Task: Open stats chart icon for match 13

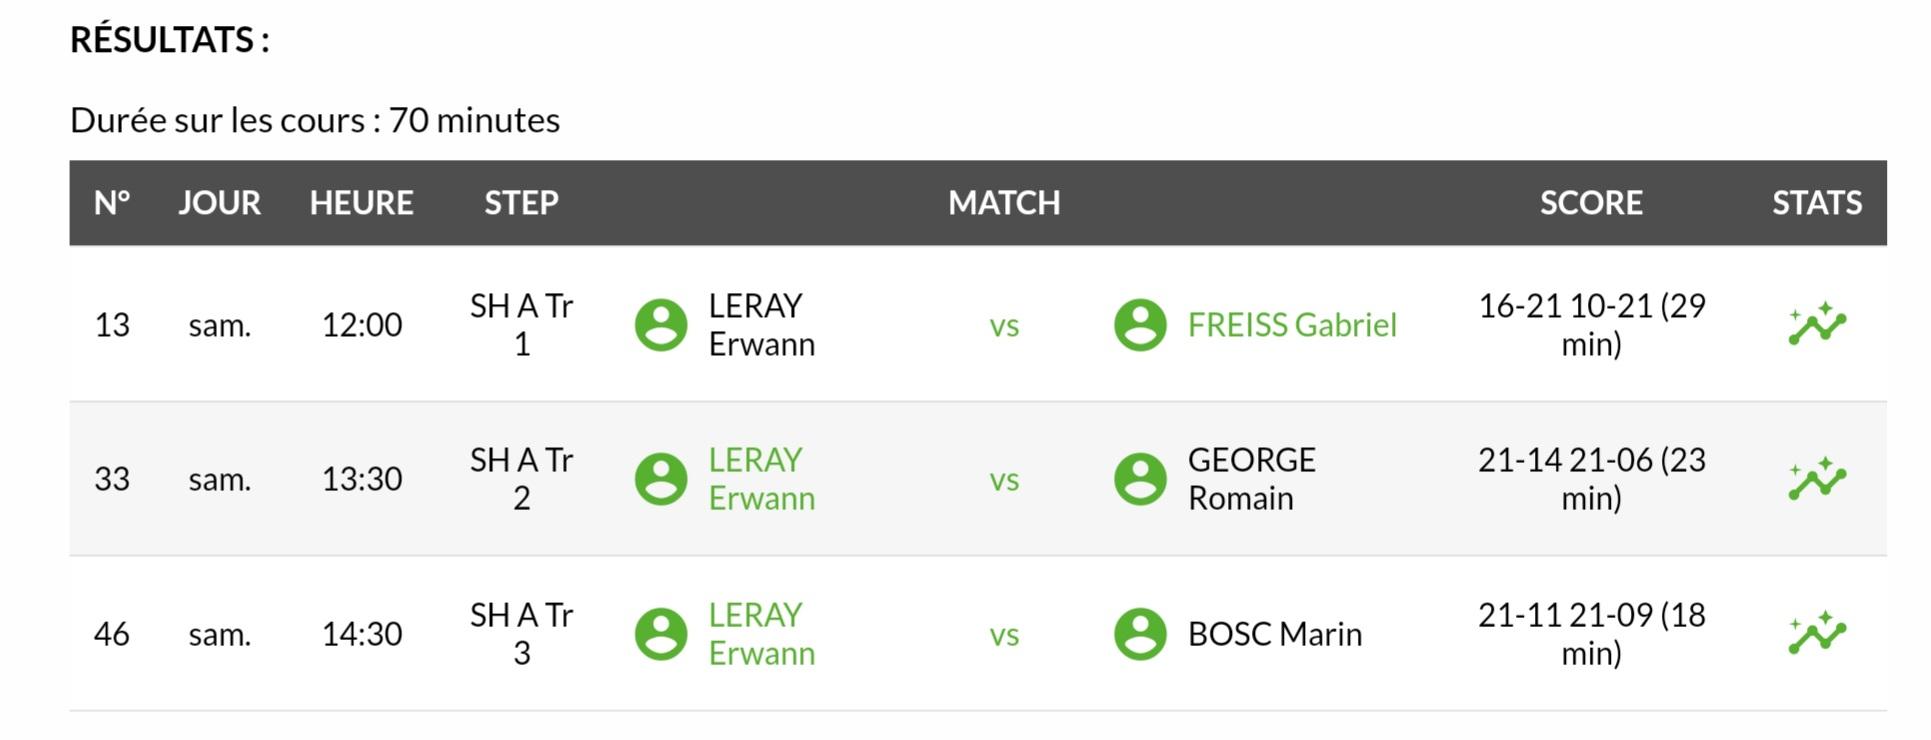Action: [1816, 324]
